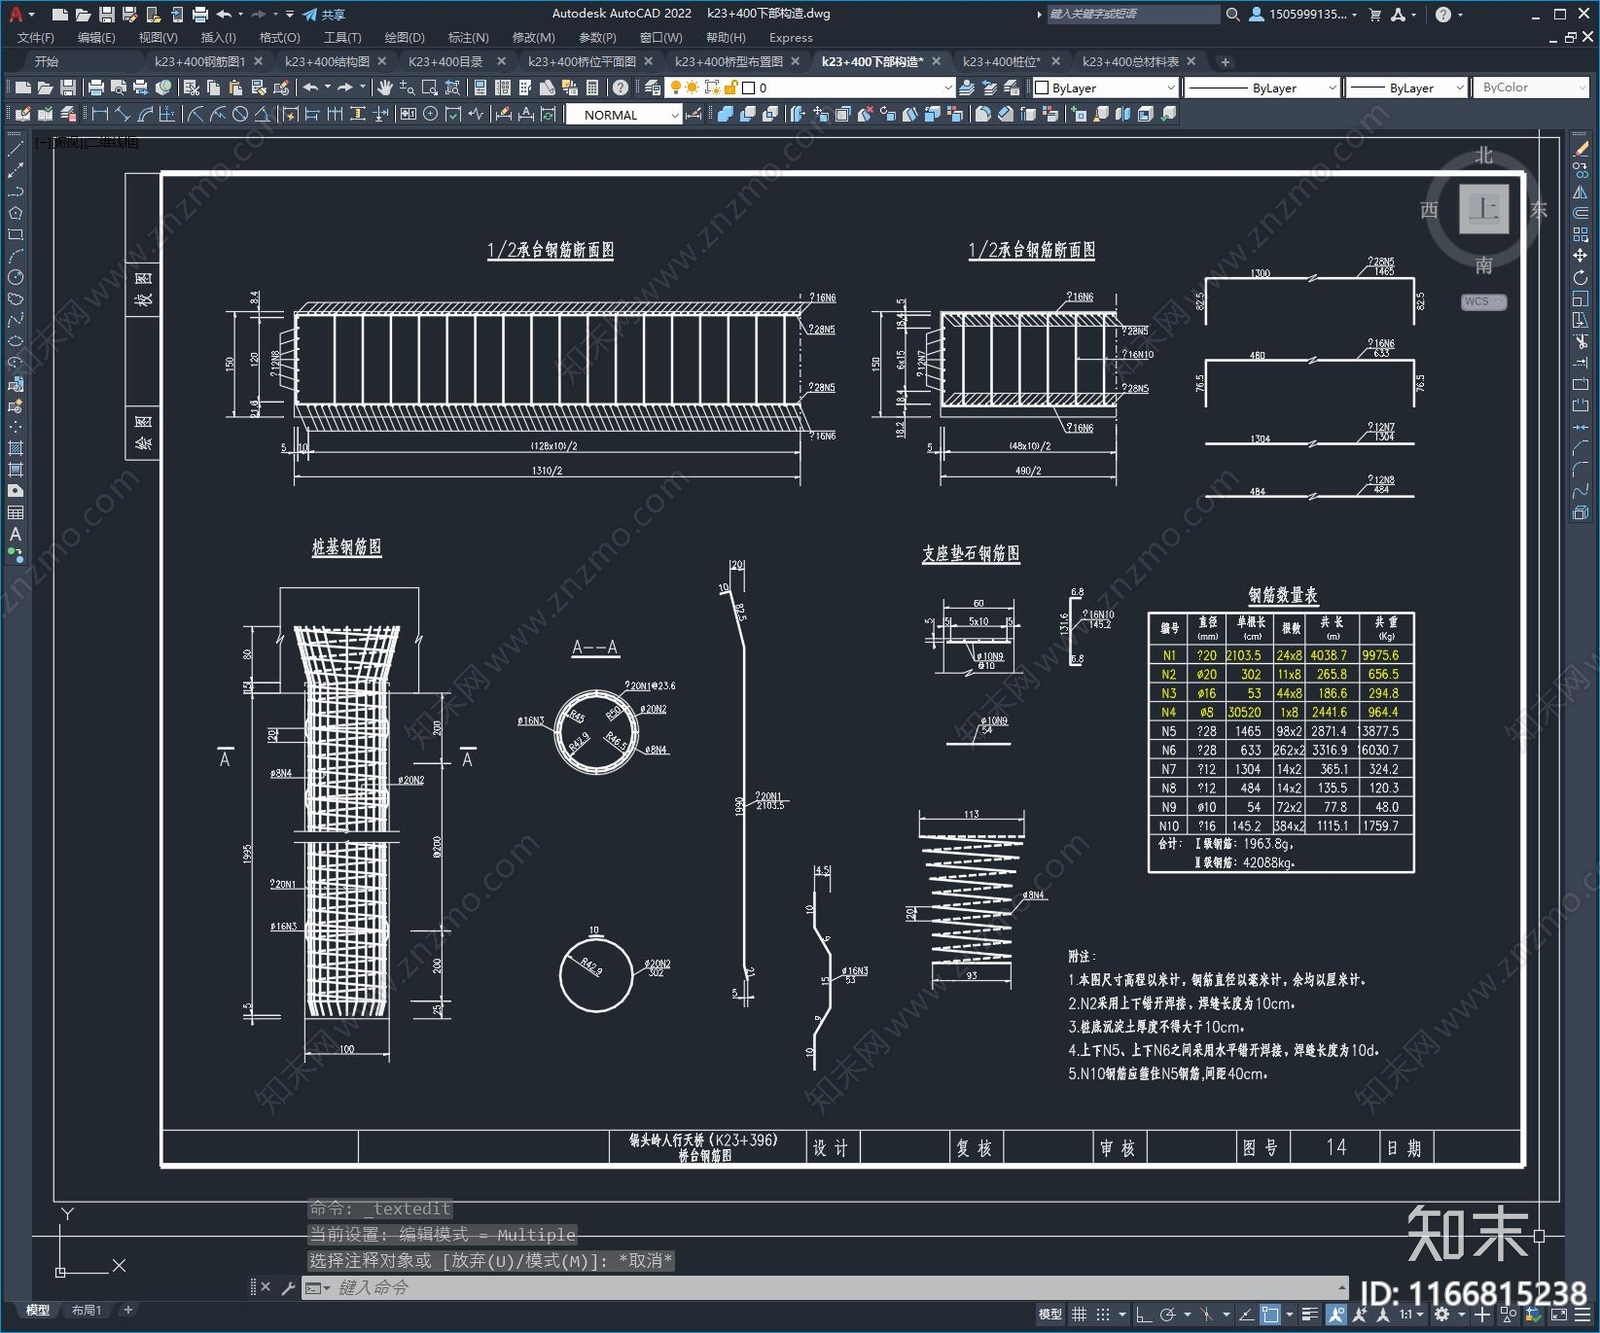This screenshot has height=1333, width=1600.
Task: Toggle polar tracking in status bar
Action: pos(1167,1314)
